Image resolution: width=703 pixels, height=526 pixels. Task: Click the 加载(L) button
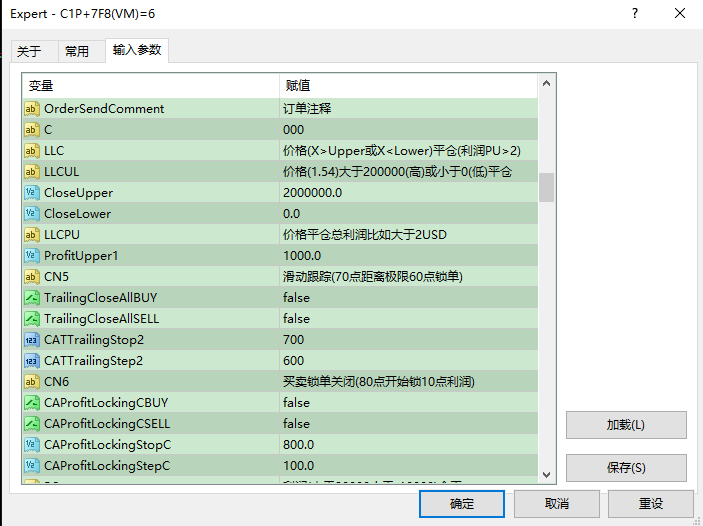click(626, 425)
